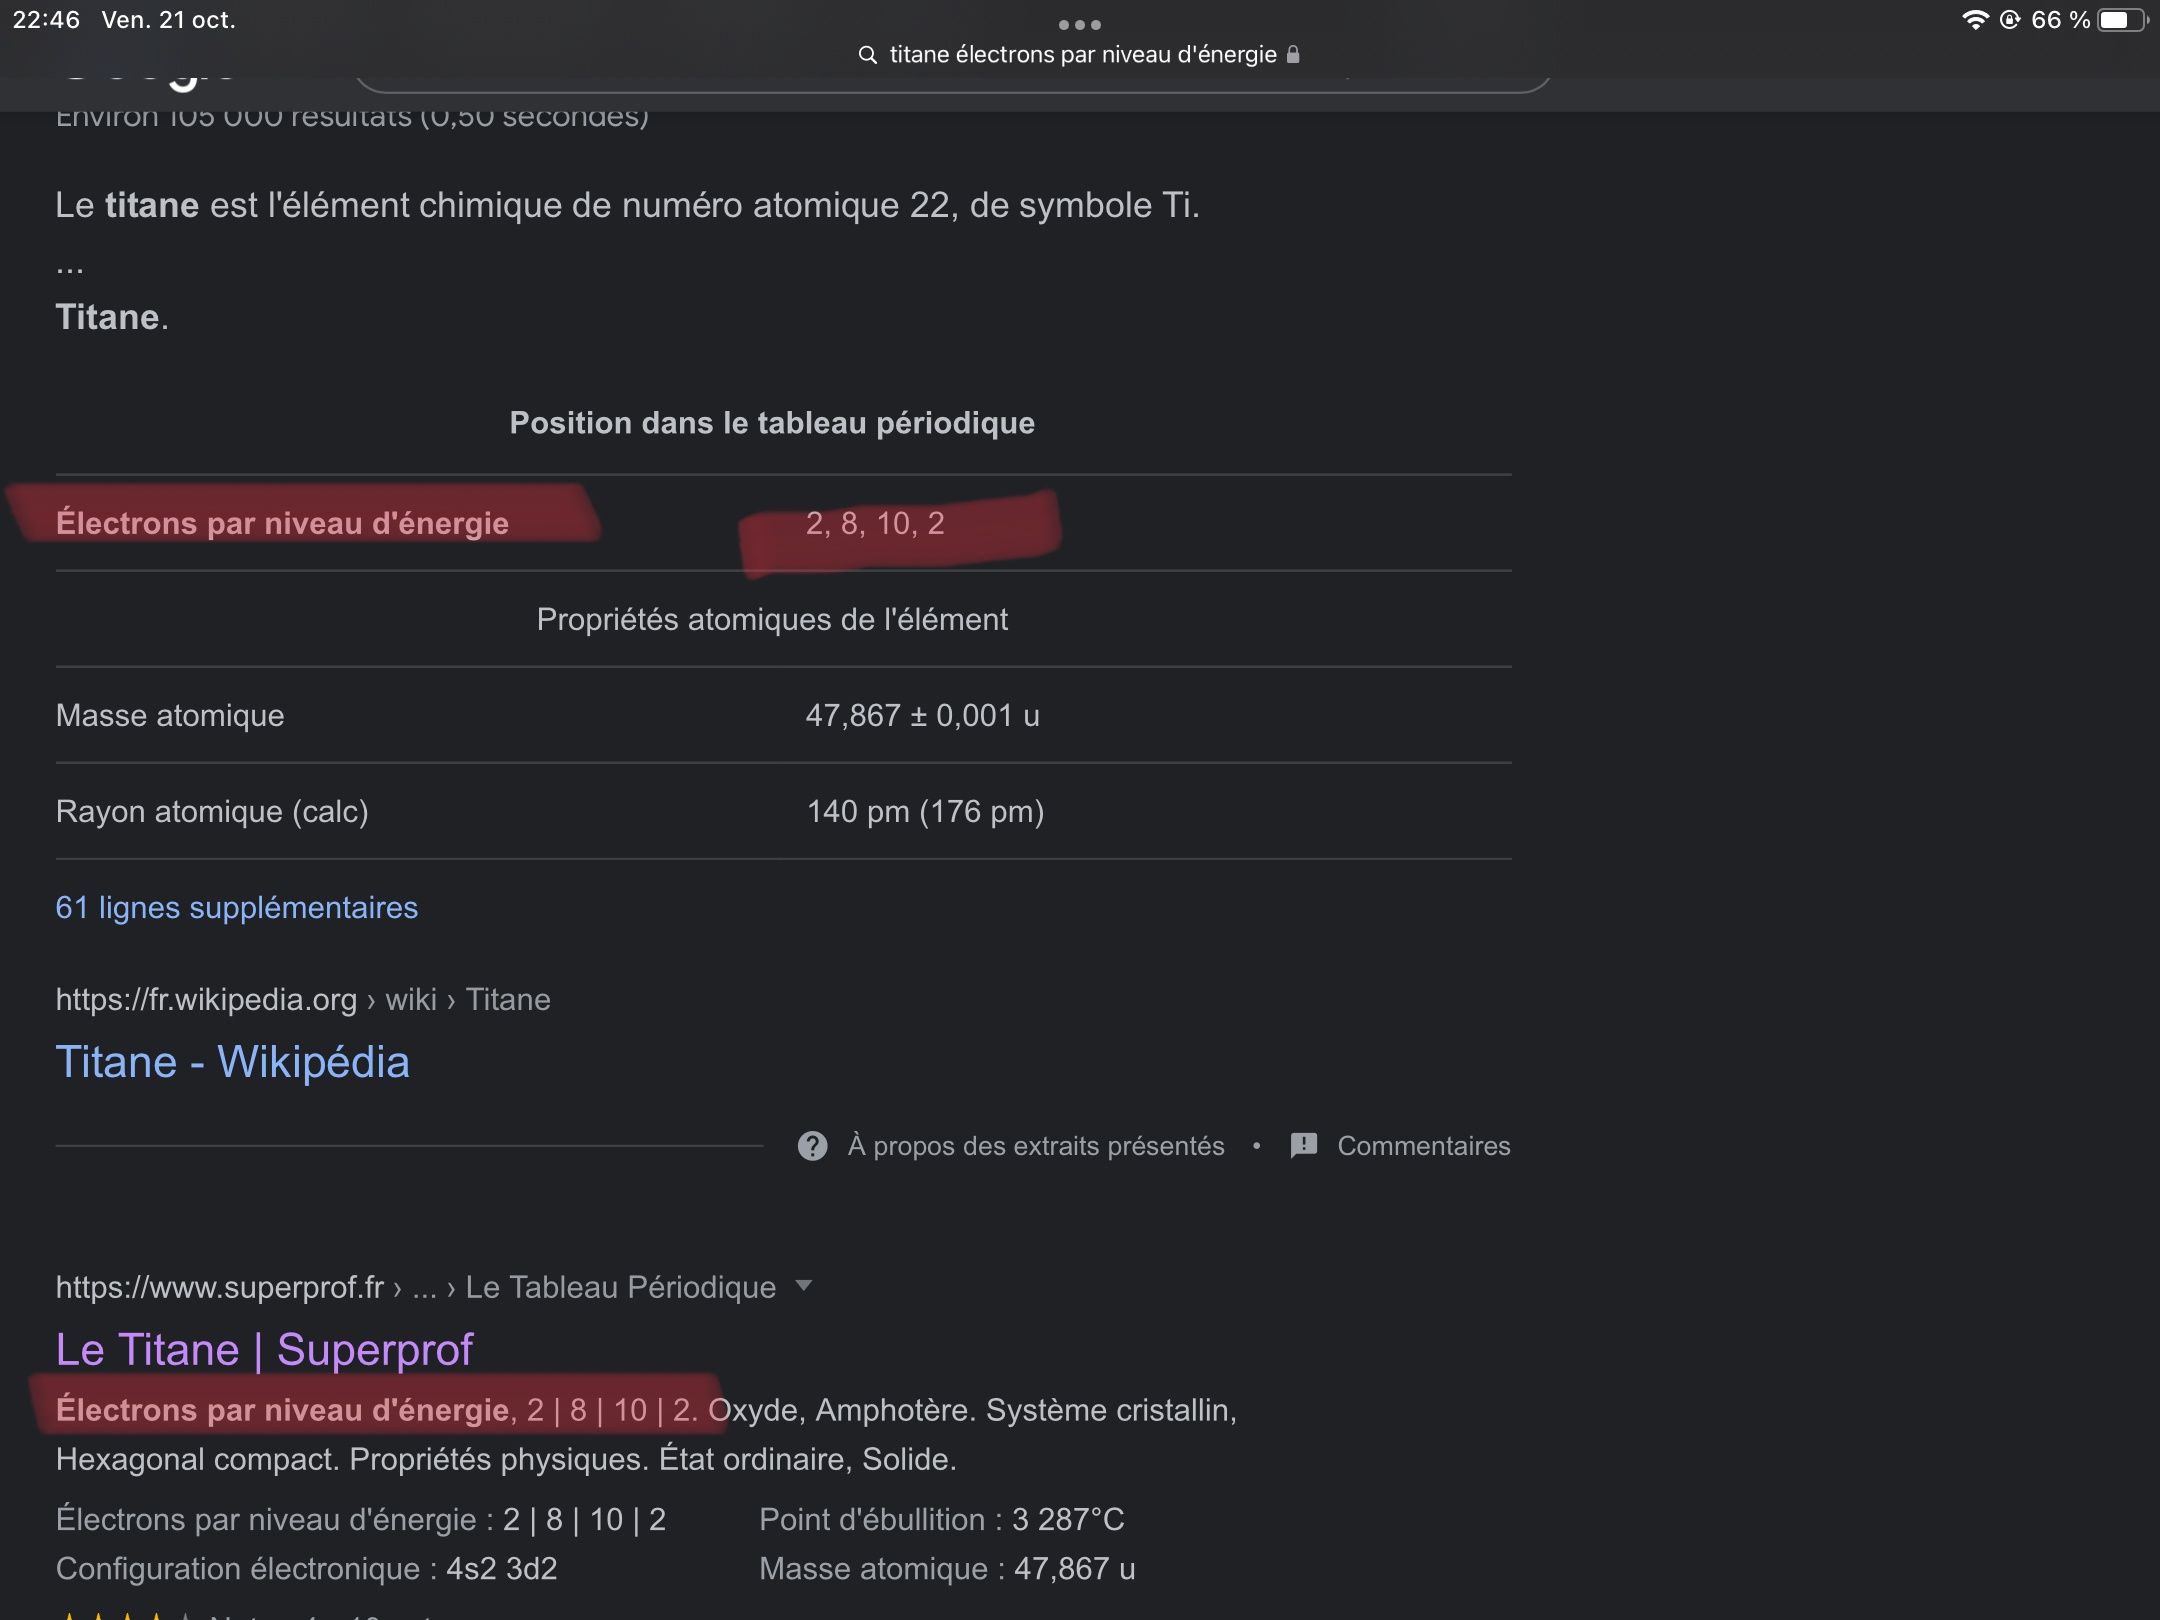Click À propos des extraits présentés

pos(1036,1146)
